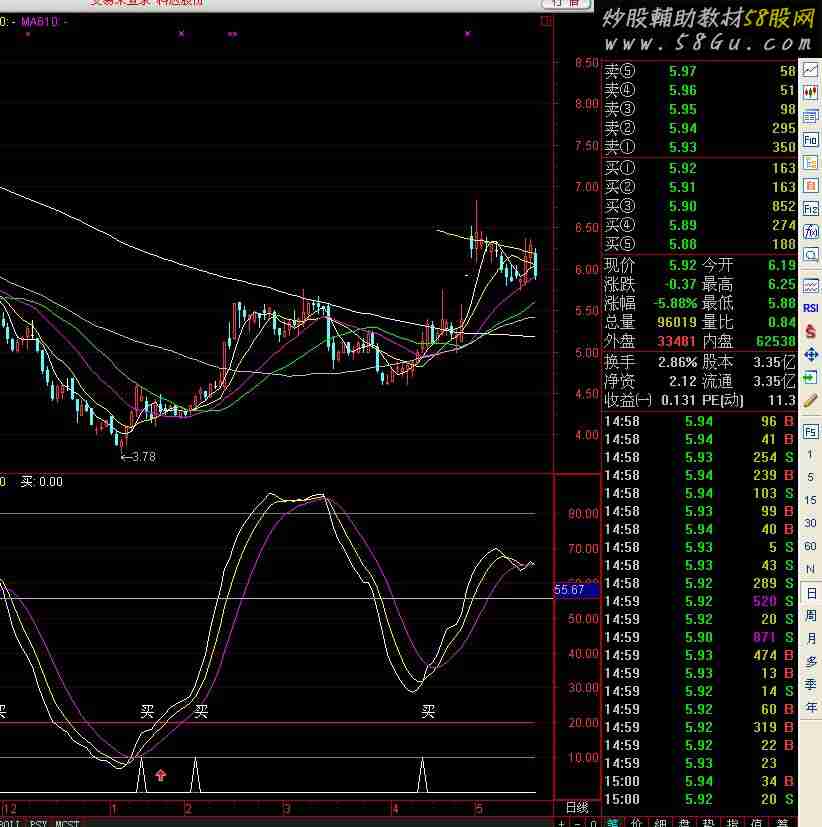Click the 总量 96019 value

[x=677, y=322]
